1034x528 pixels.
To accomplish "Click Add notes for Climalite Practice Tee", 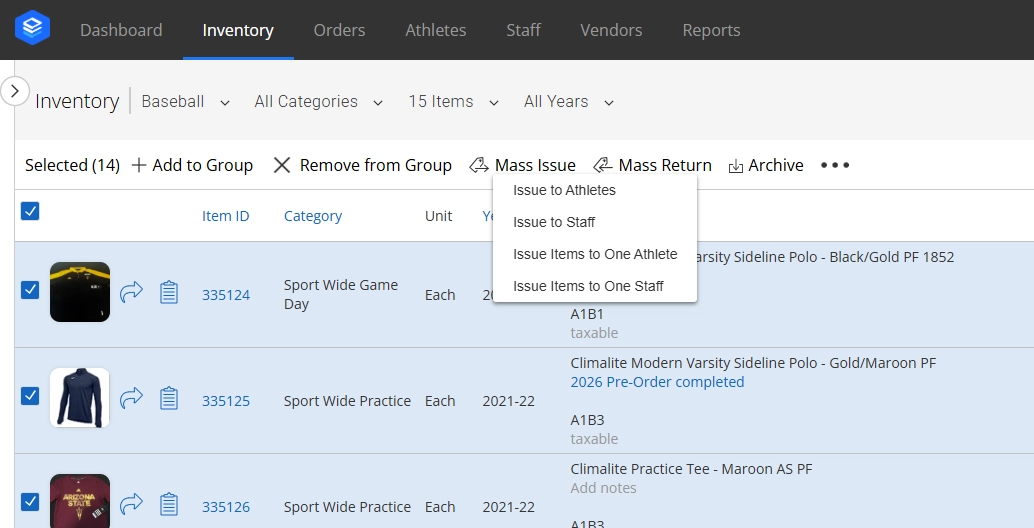I will 603,488.
